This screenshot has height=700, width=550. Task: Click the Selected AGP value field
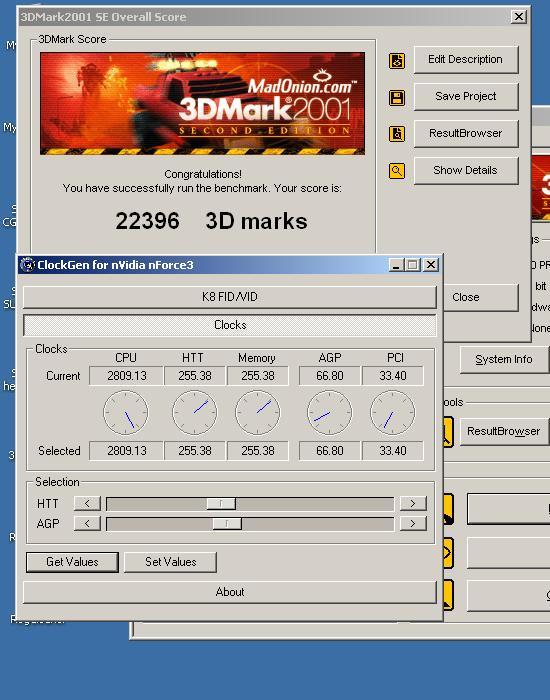329,451
